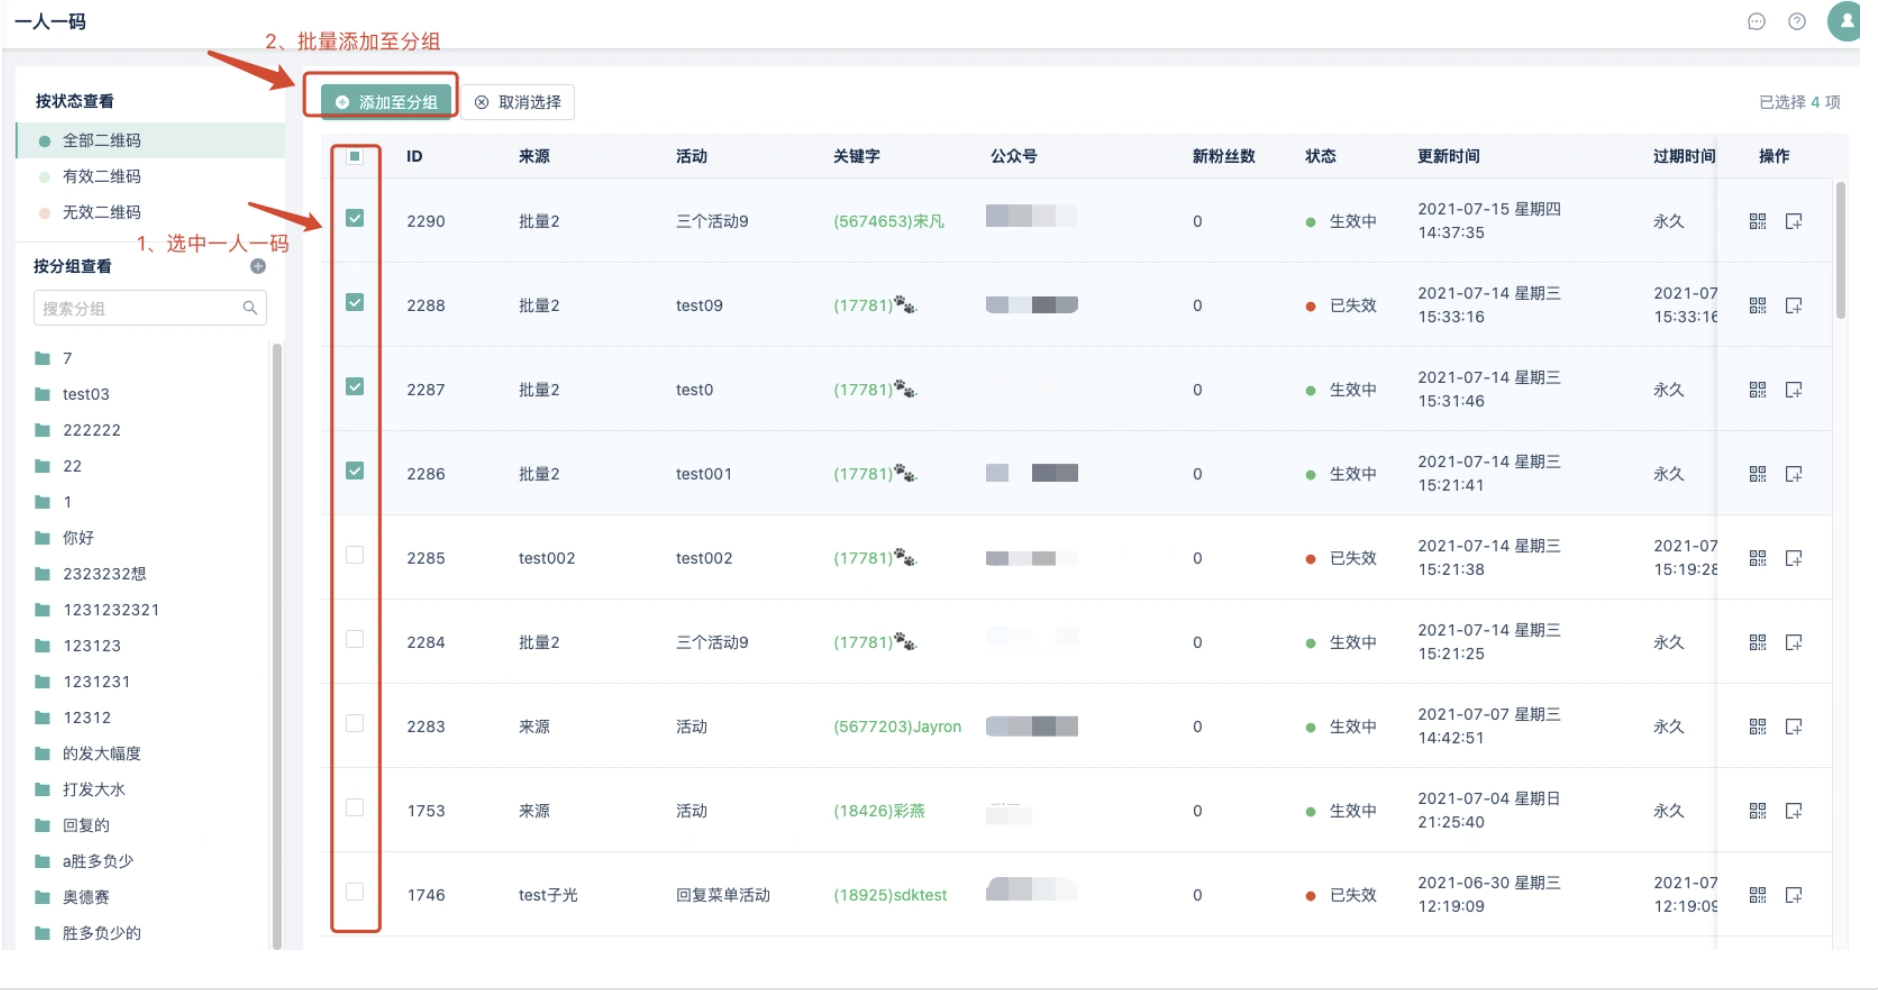Show QR code for row 2284
The image size is (1878, 990).
(1757, 642)
